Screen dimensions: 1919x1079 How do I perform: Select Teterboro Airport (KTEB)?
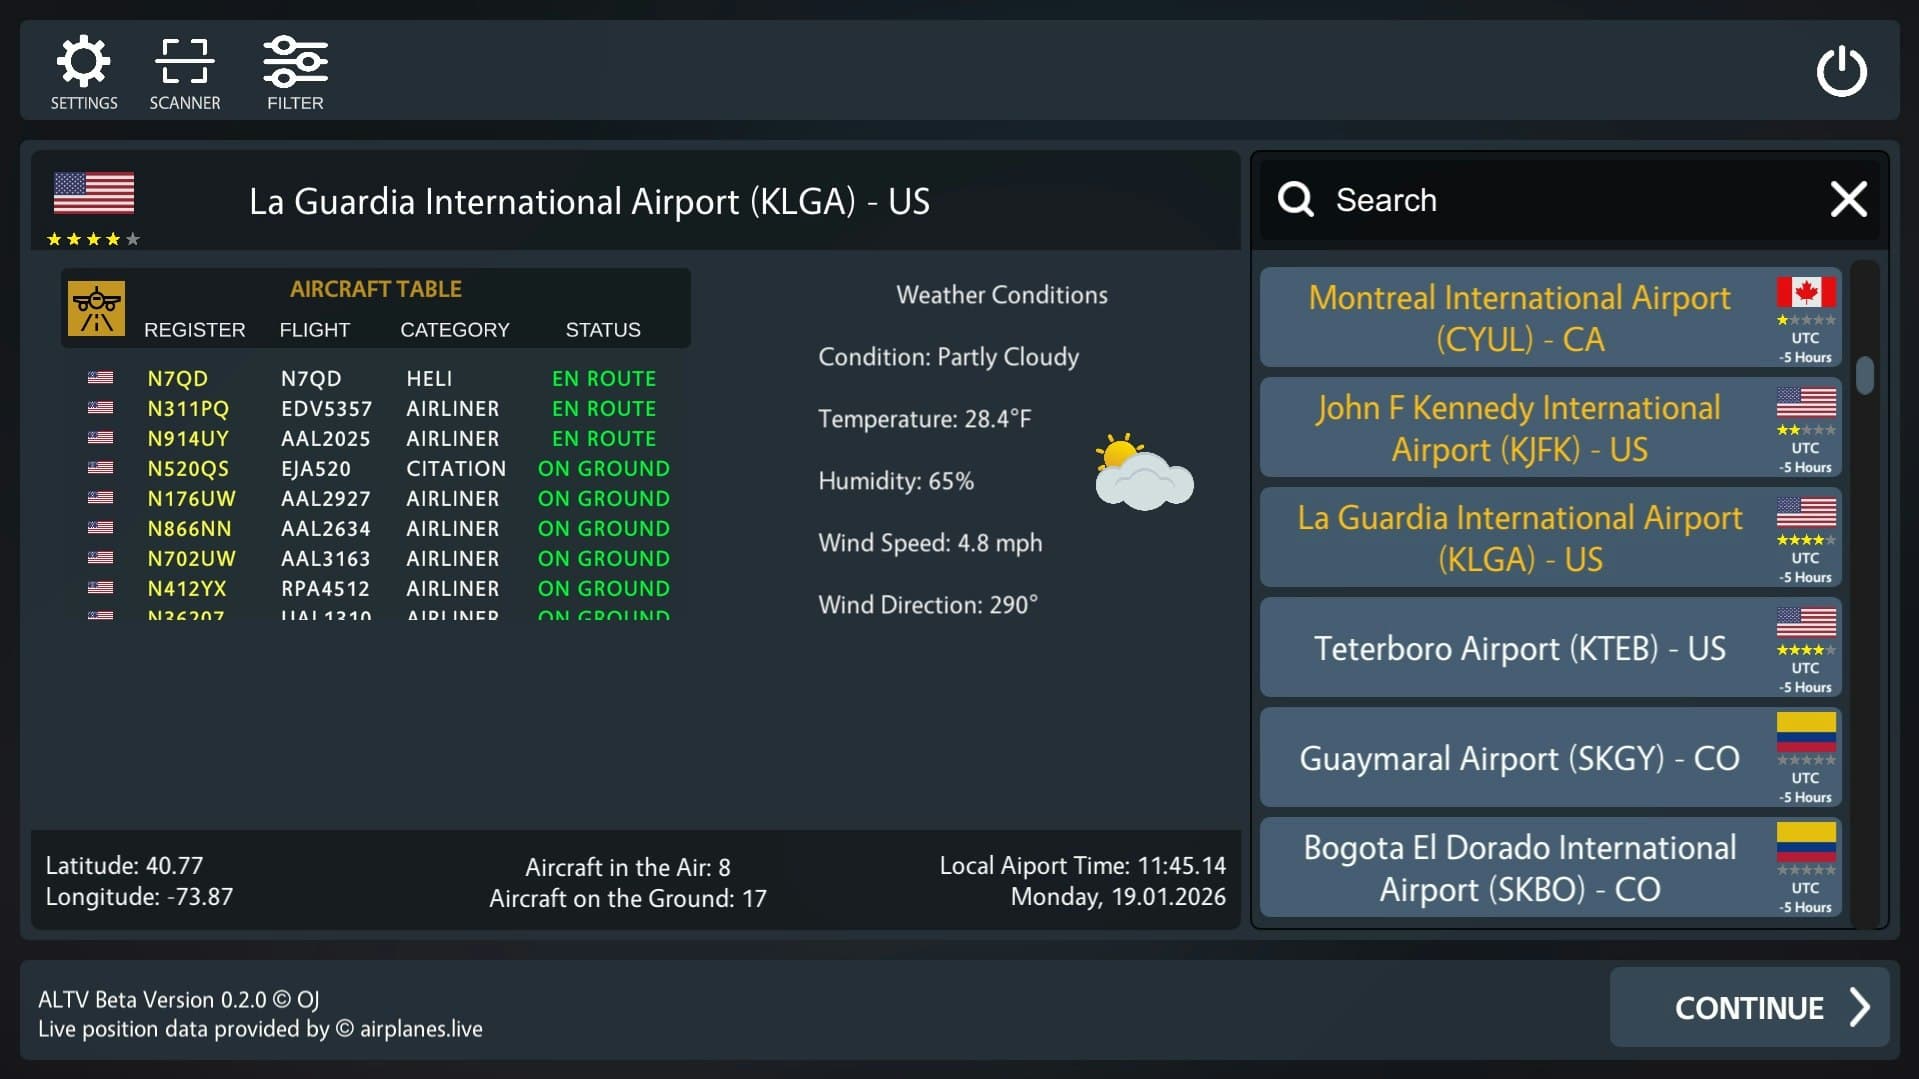[x=1520, y=647]
